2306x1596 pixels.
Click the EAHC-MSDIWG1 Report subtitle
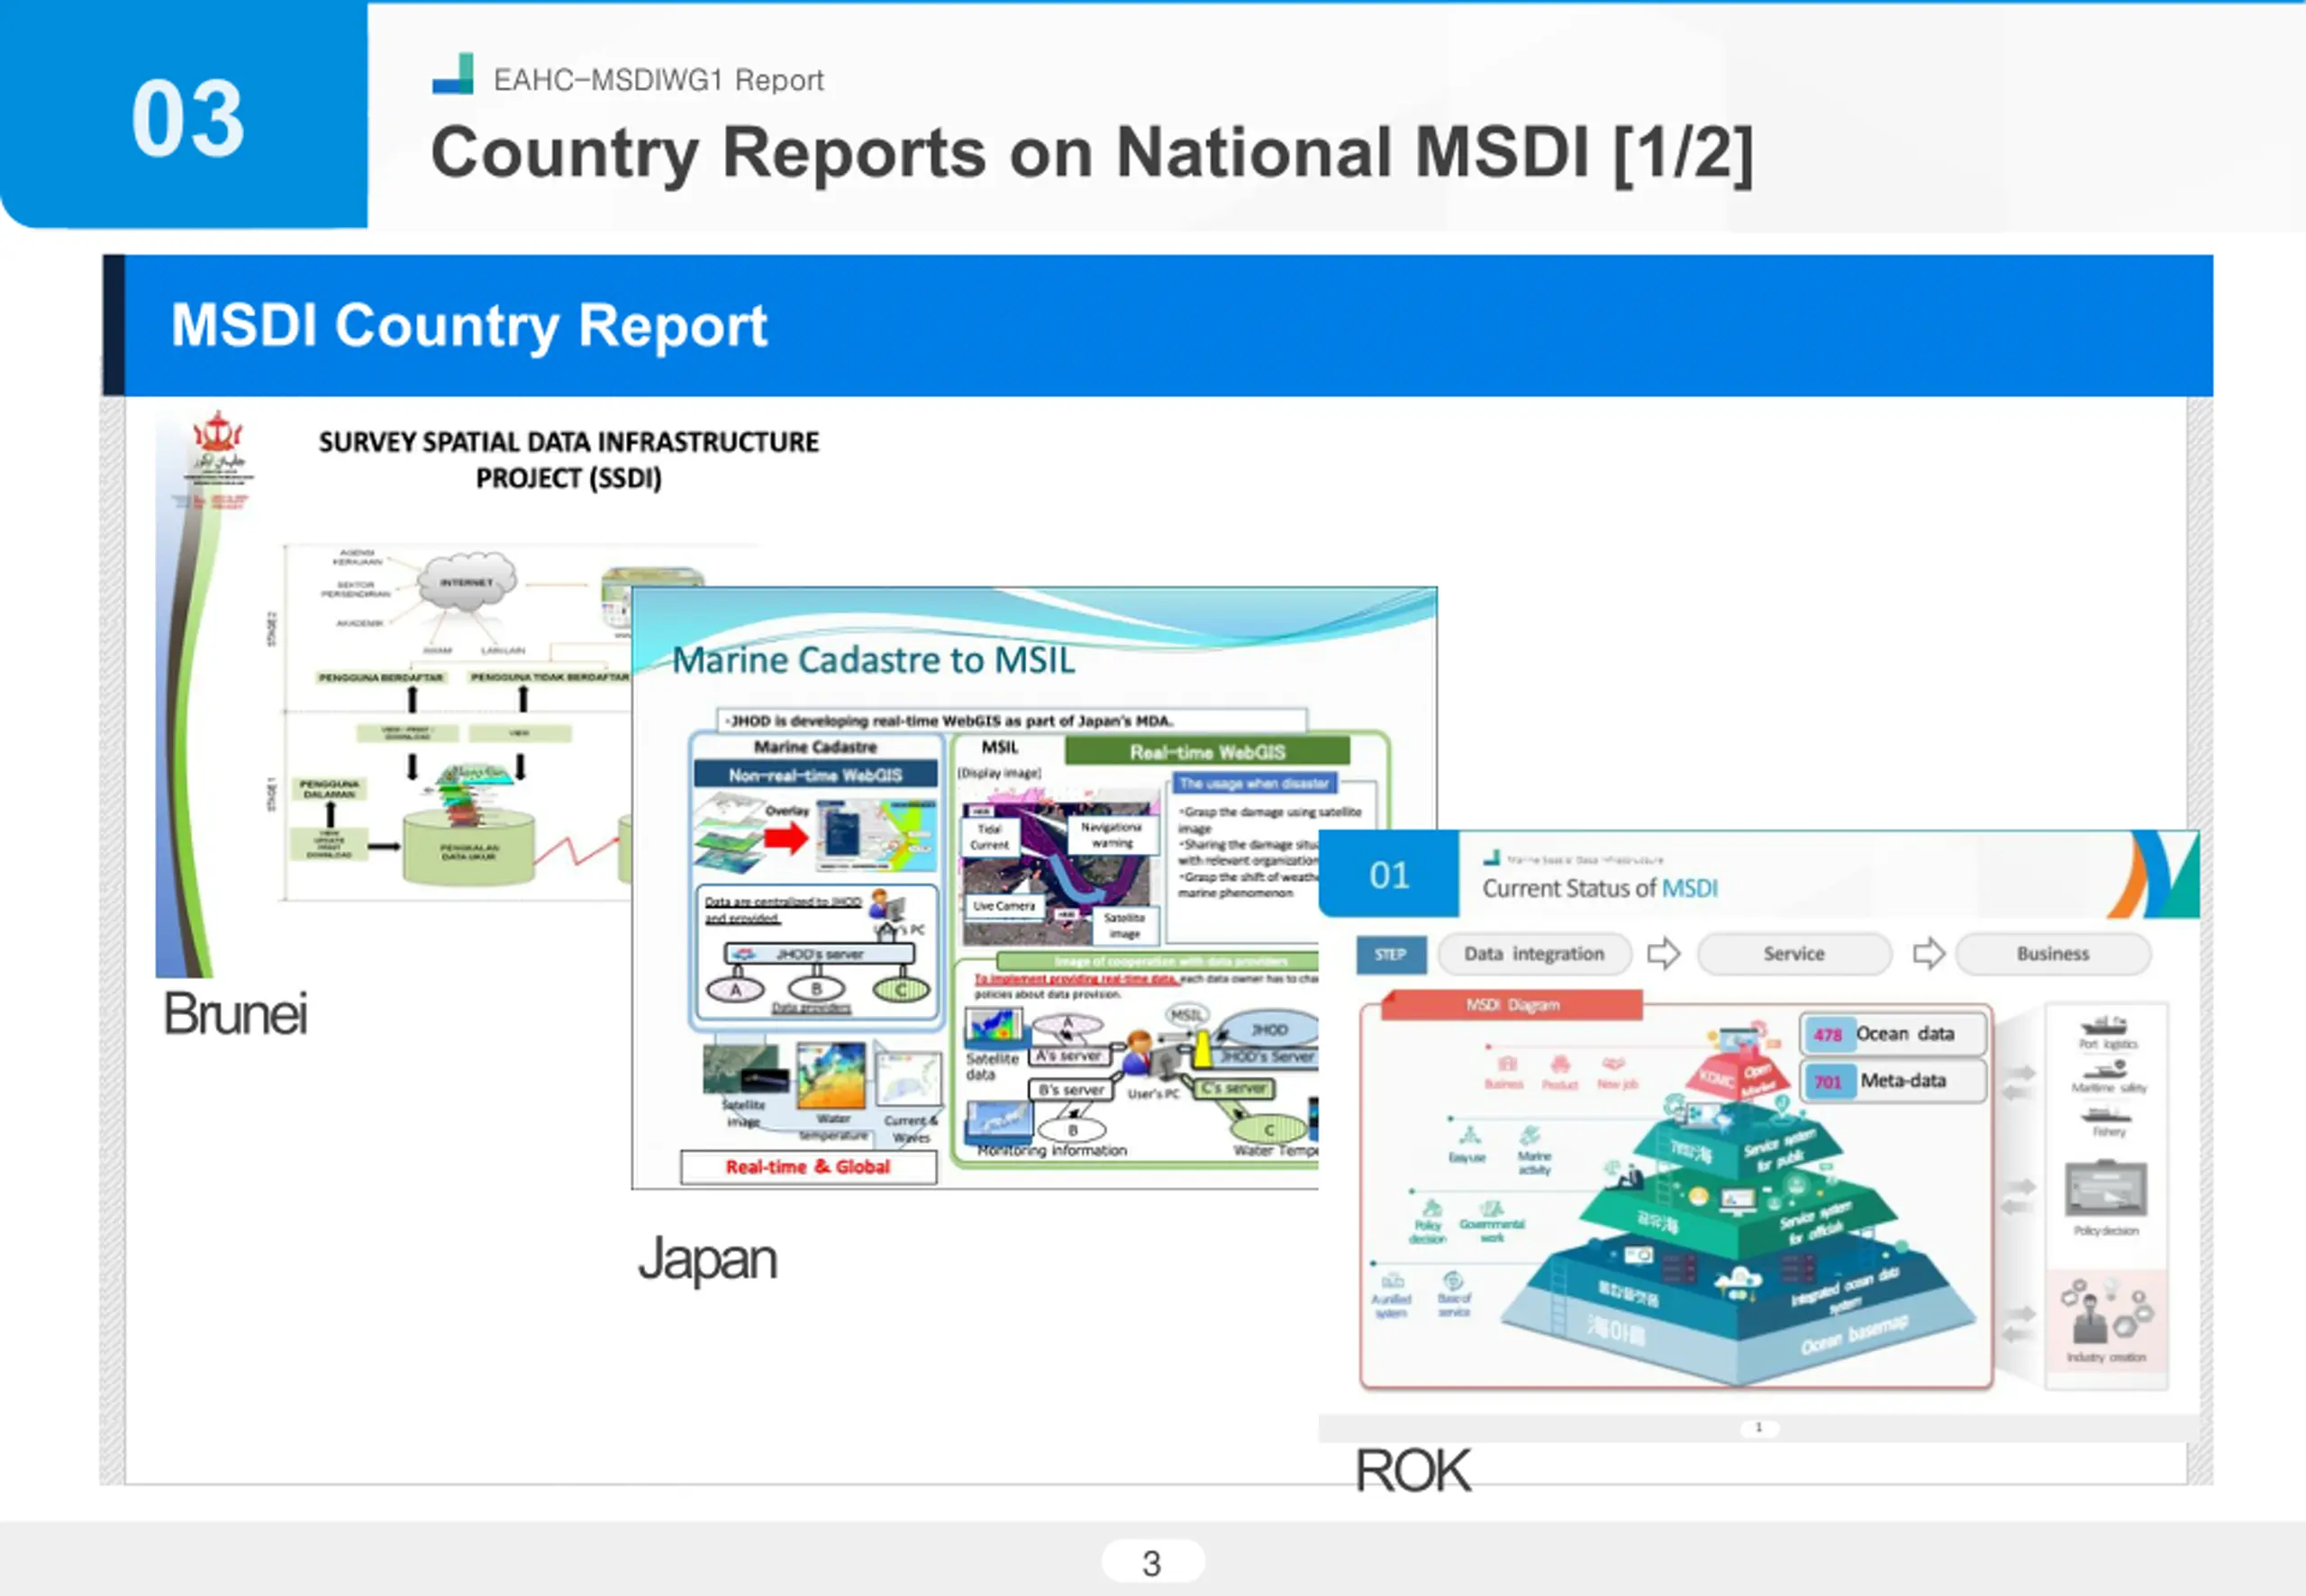pos(659,80)
